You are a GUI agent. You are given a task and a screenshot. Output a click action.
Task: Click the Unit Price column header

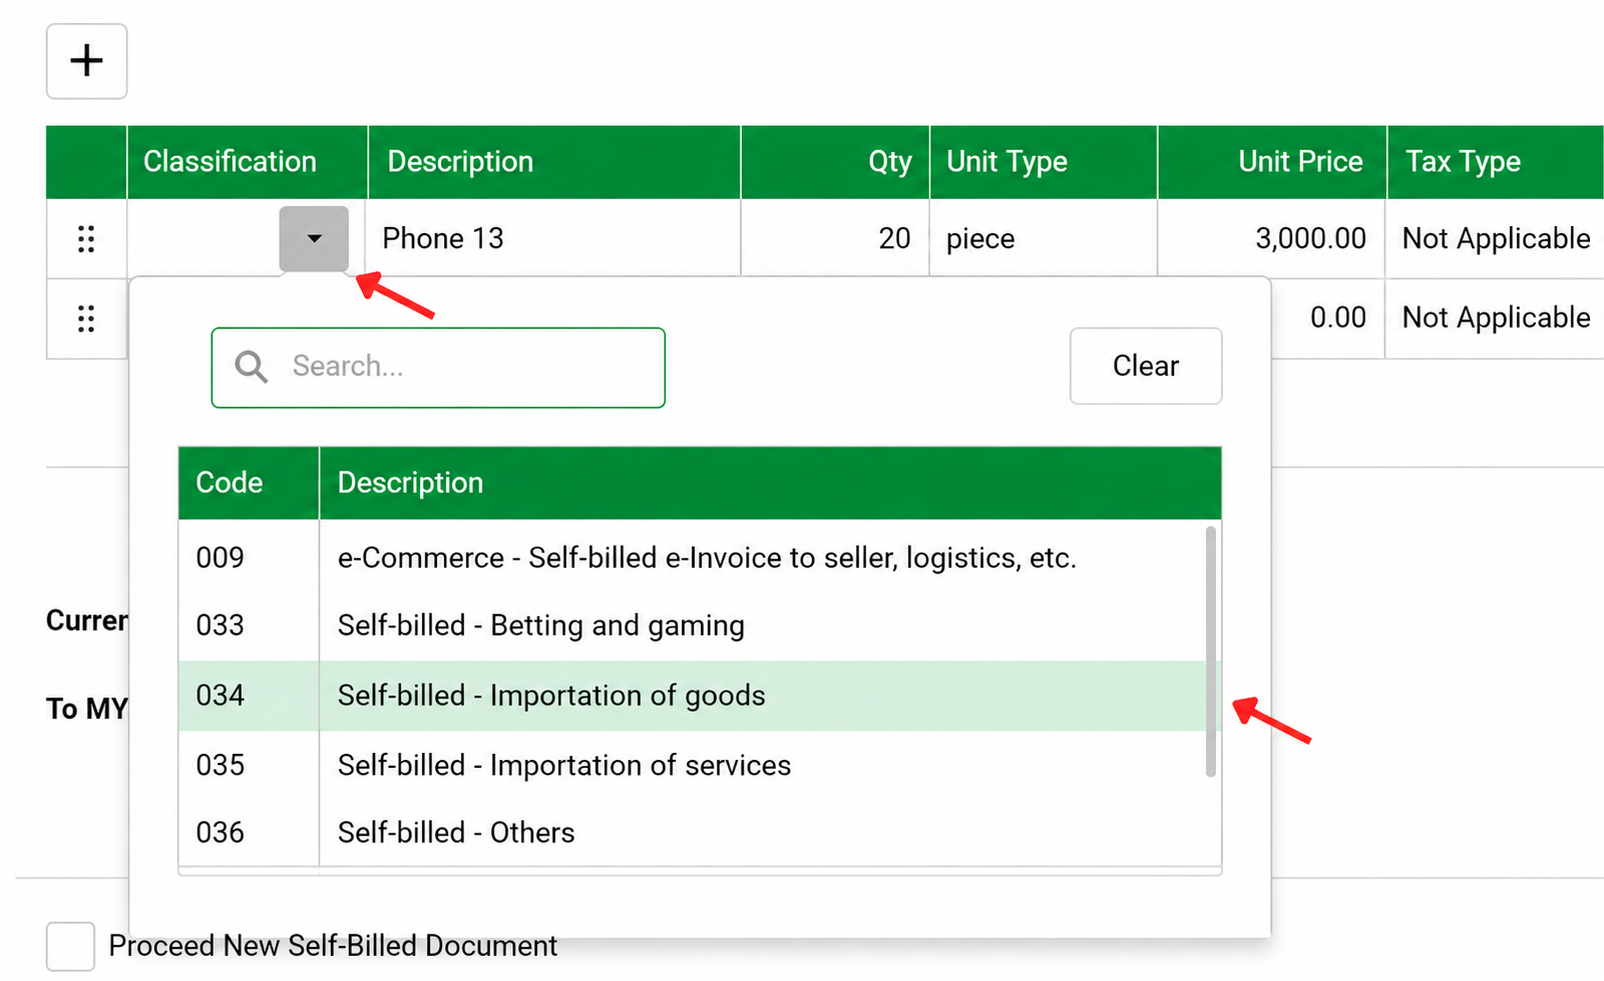(x=1272, y=162)
